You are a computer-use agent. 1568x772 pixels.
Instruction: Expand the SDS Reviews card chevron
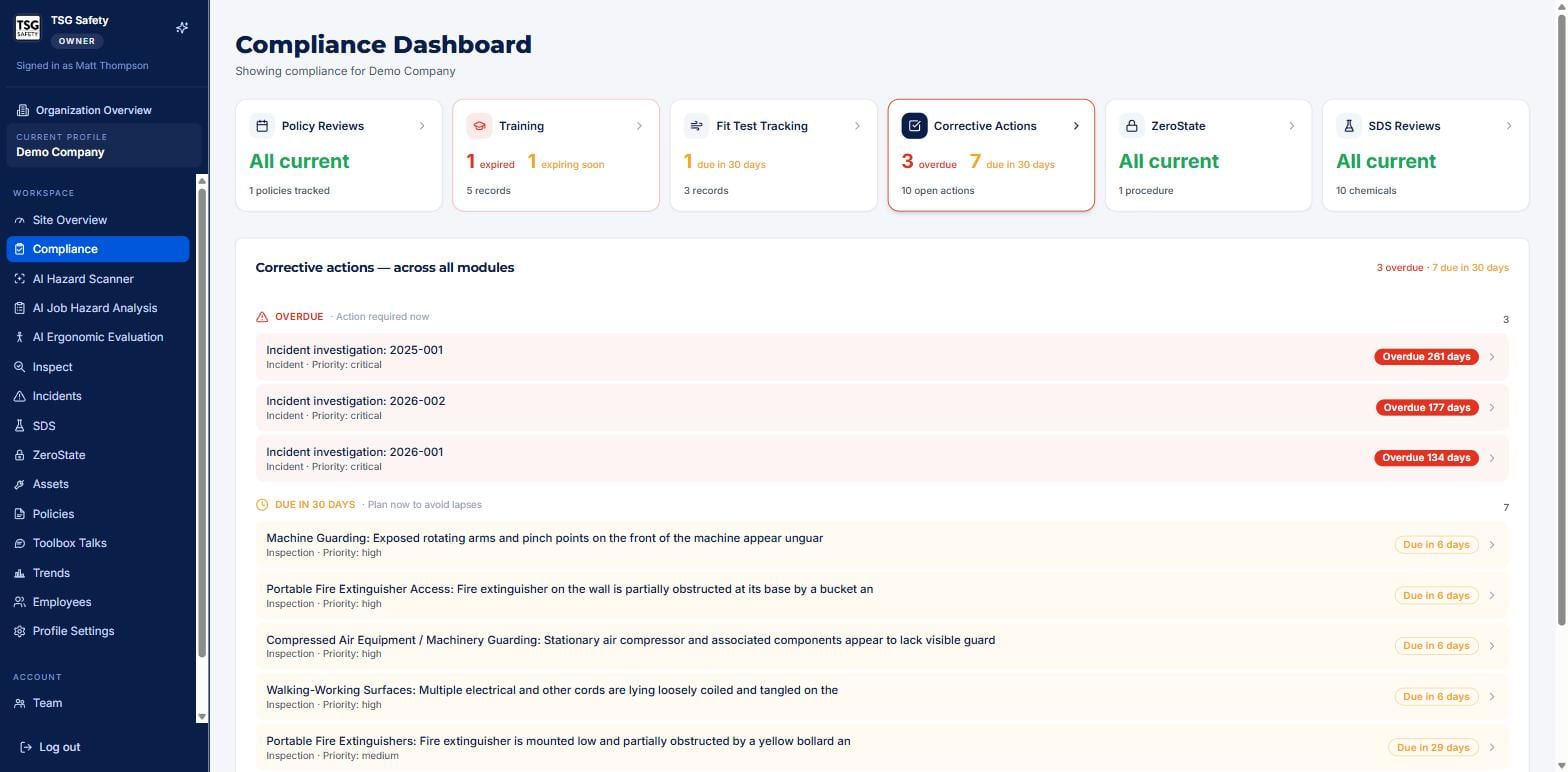coord(1509,126)
